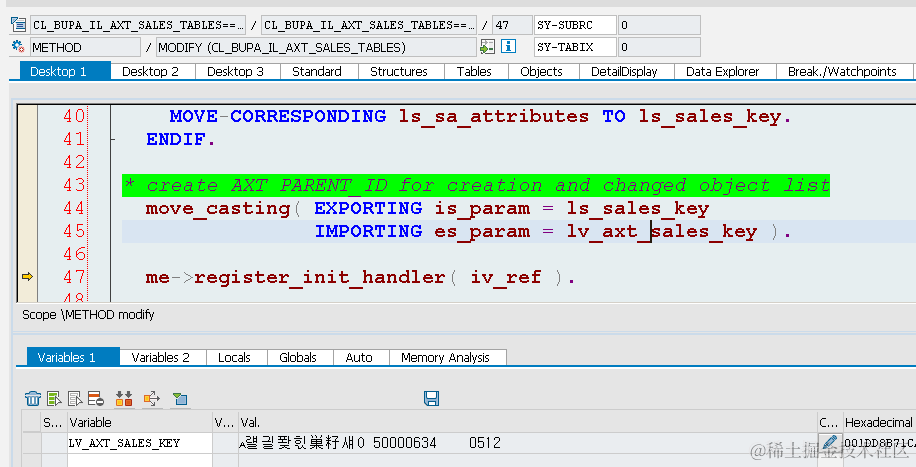The height and width of the screenshot is (467, 916).
Task: Click the SY-TABIX field
Action: coord(575,47)
